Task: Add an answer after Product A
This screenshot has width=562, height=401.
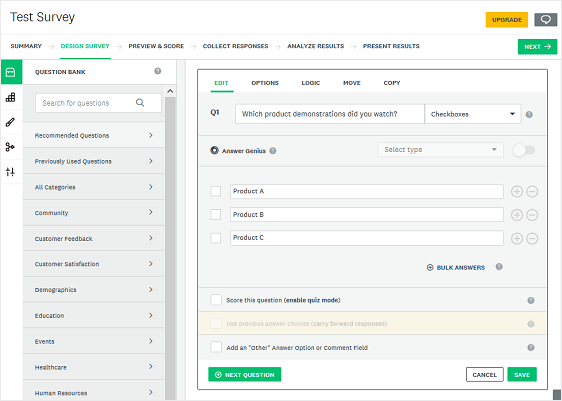Action: point(516,192)
